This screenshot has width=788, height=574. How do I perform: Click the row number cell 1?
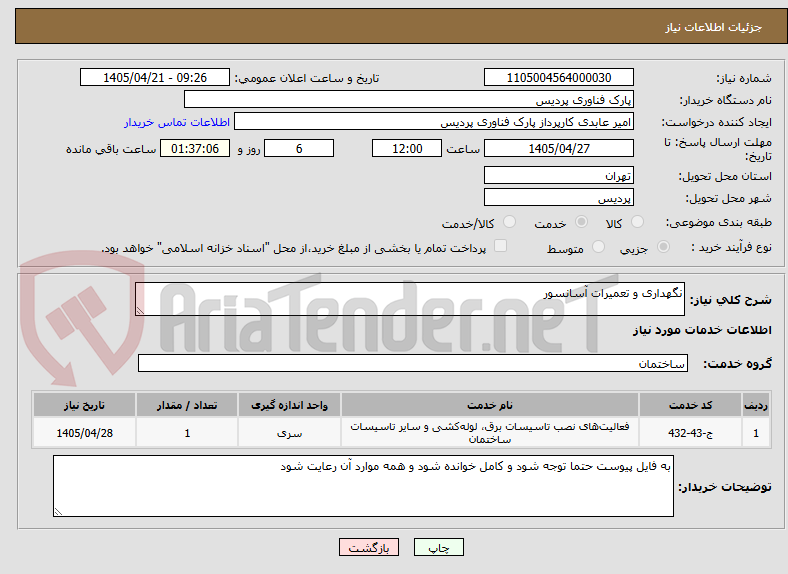click(756, 432)
